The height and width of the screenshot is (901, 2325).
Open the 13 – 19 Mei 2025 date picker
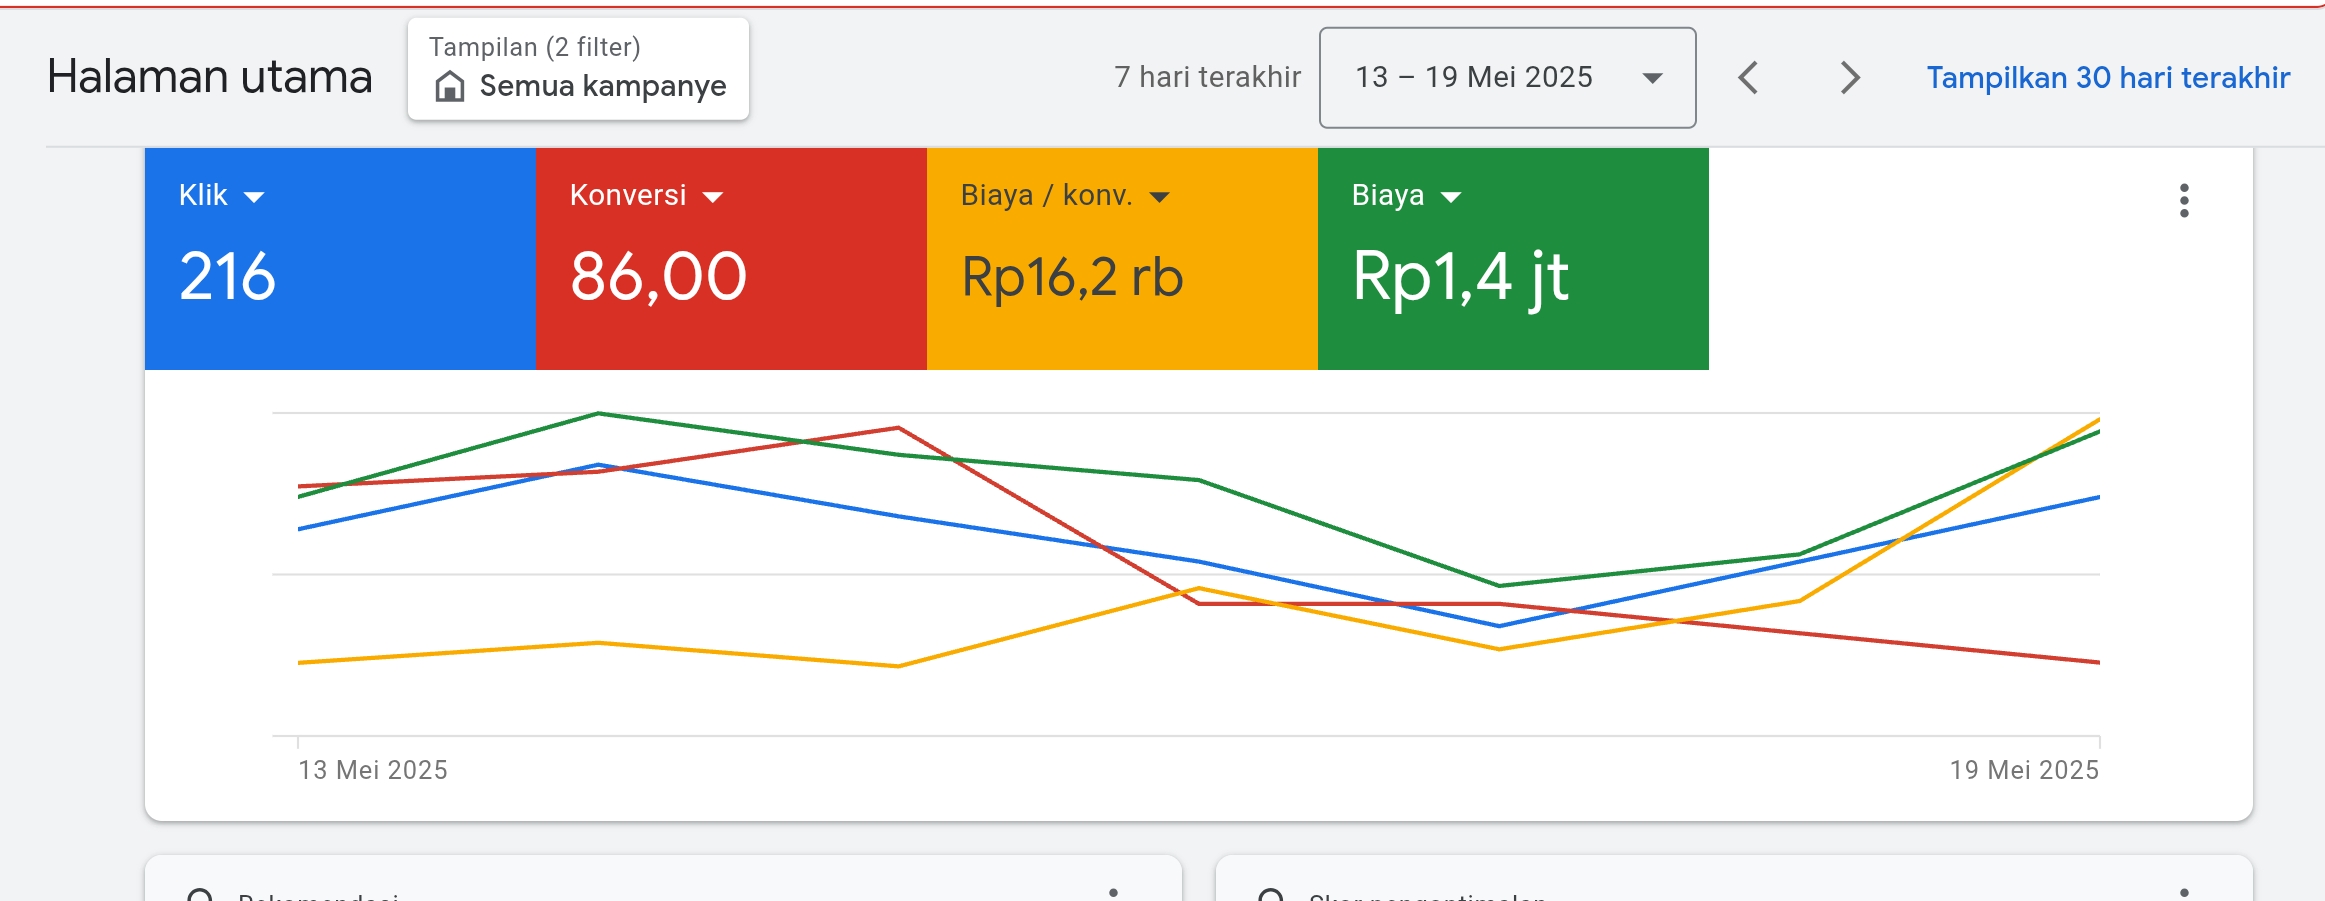(1507, 77)
